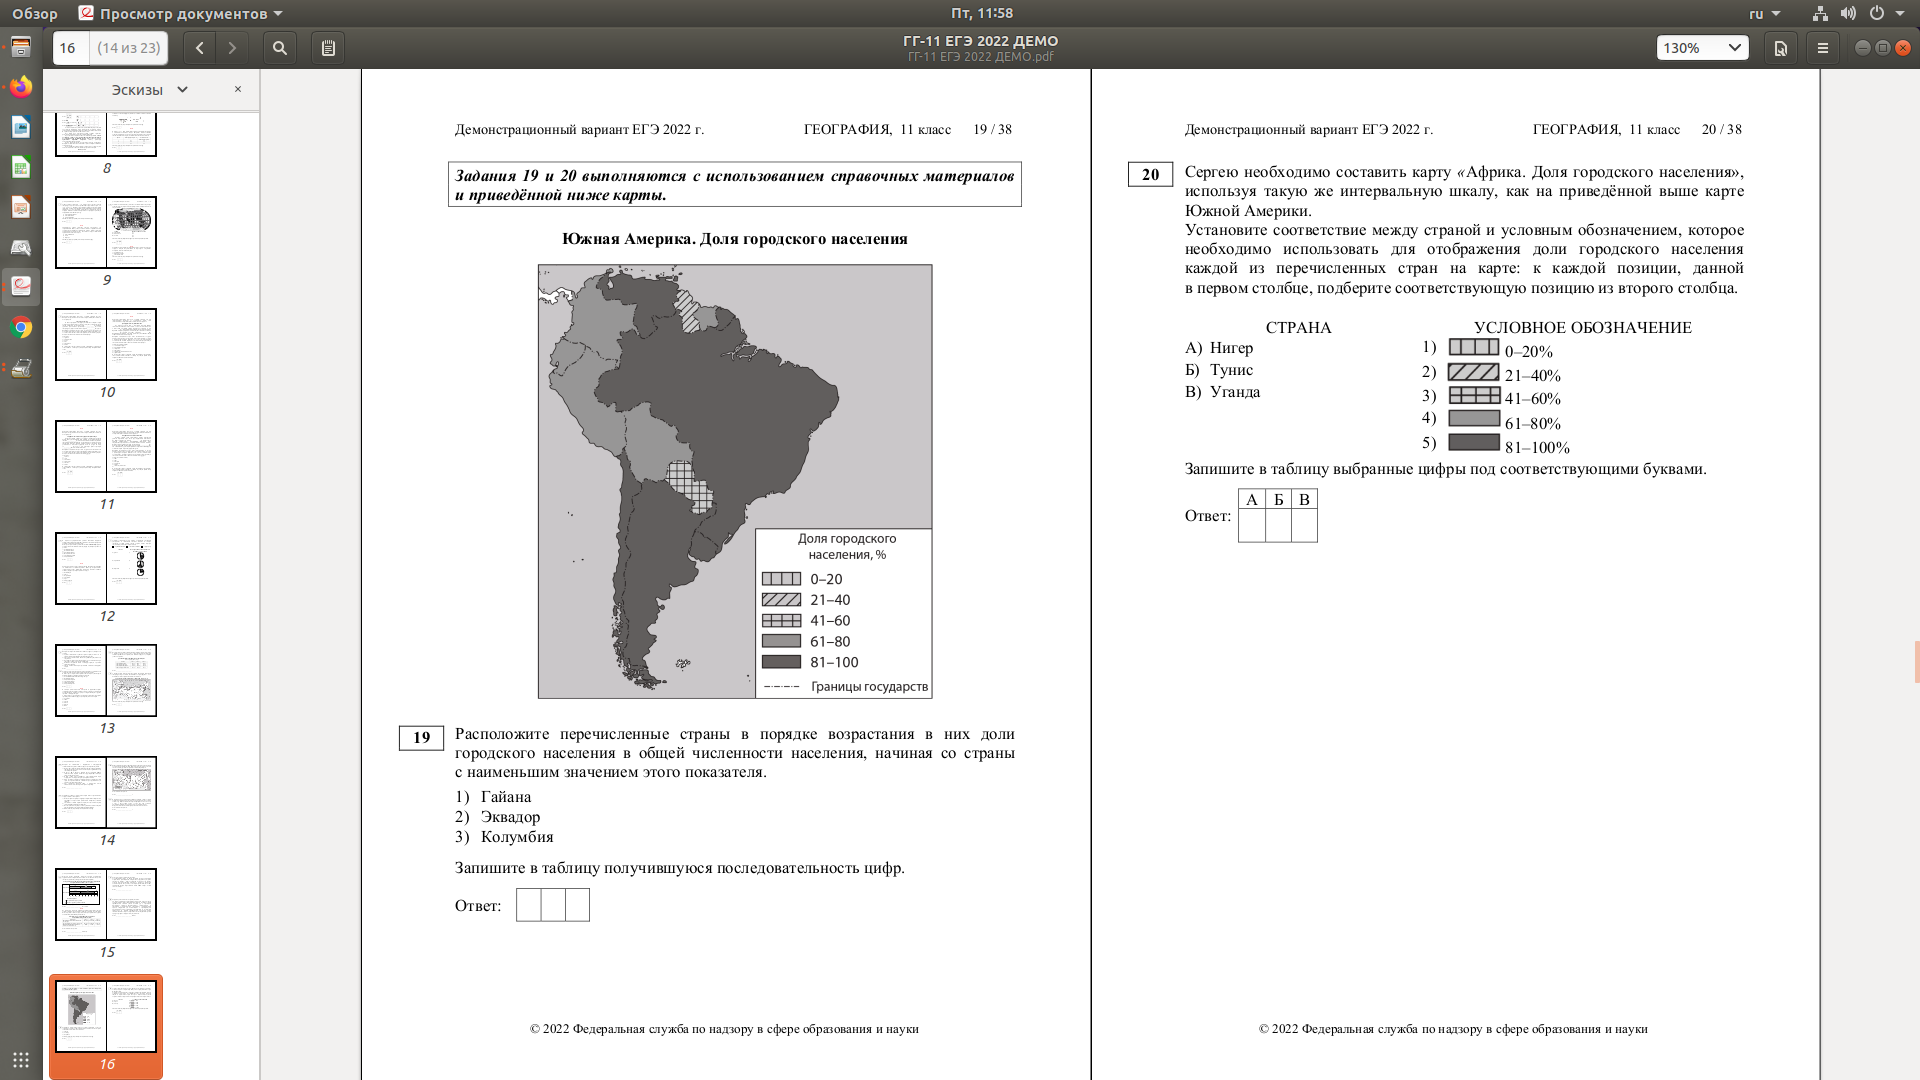Viewport: 1920px width, 1080px height.
Task: Open the hamburger menu in header
Action: (x=1823, y=48)
